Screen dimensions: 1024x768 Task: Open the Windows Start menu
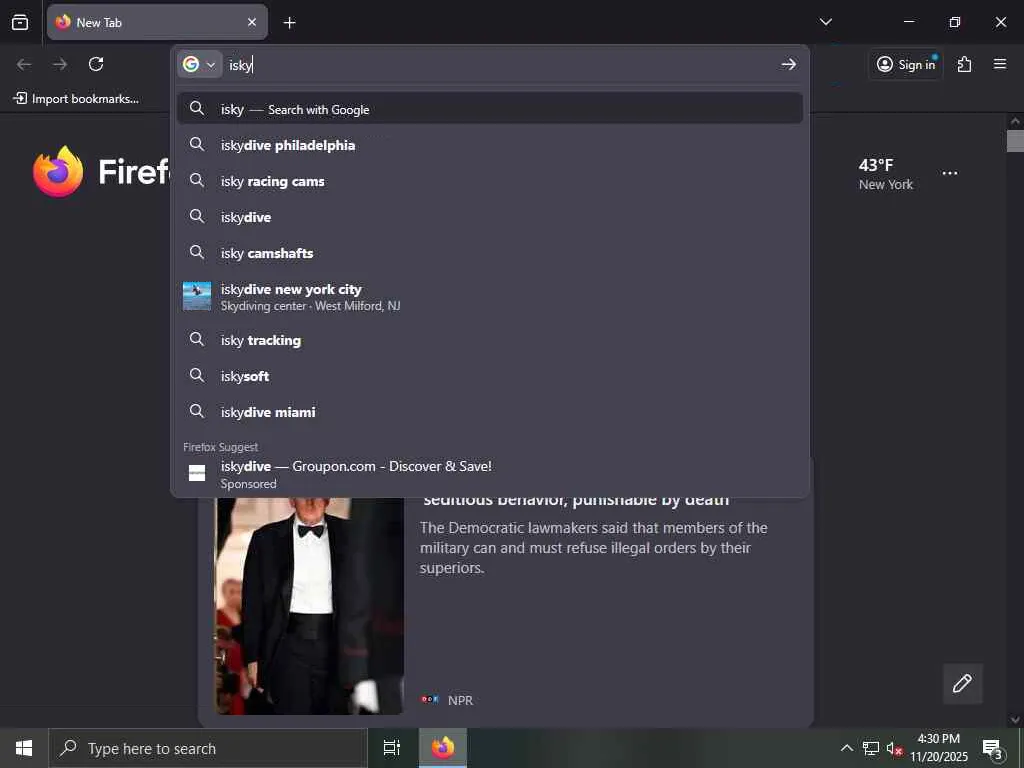(24, 748)
